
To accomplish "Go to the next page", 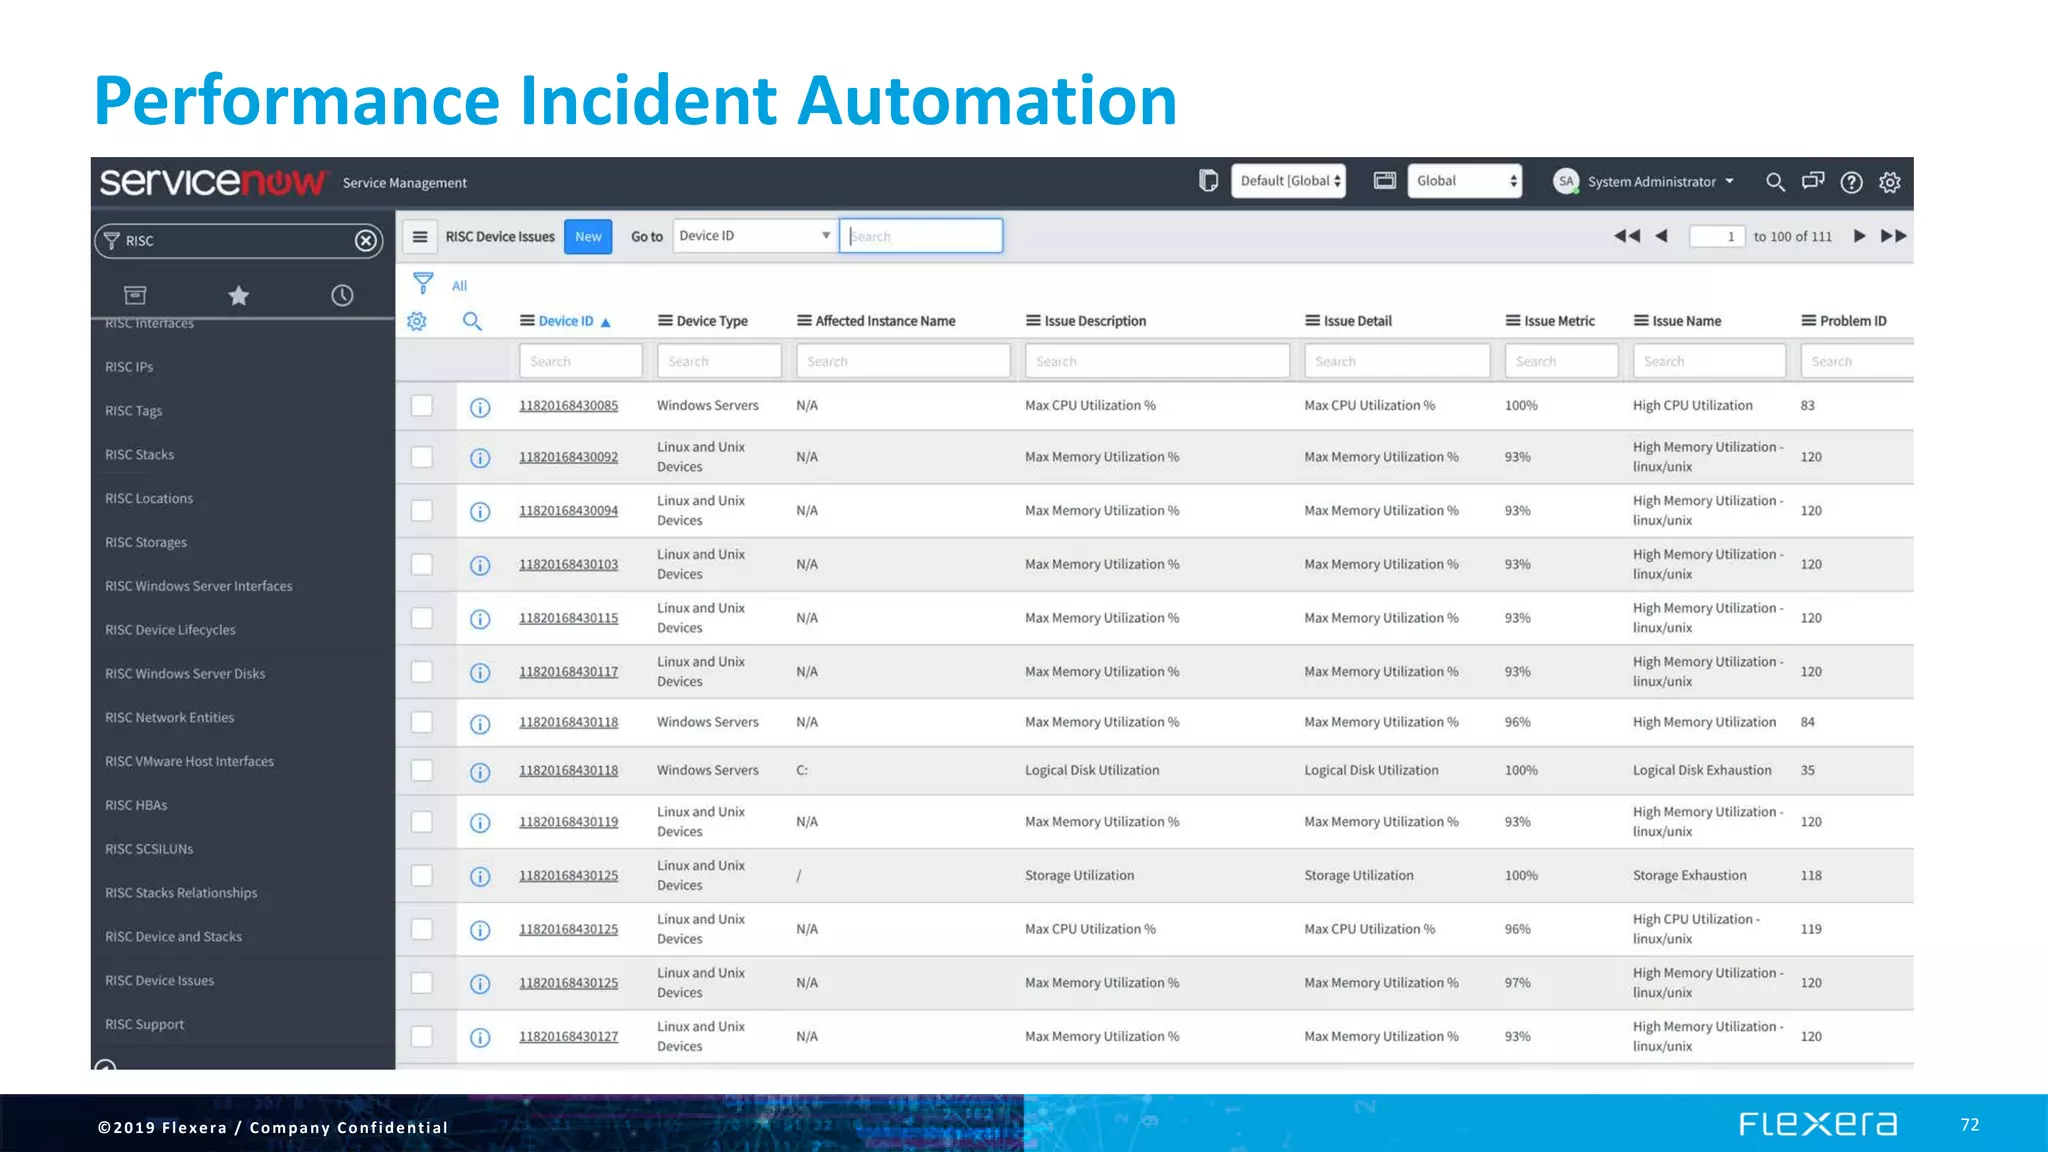I will (1859, 236).
